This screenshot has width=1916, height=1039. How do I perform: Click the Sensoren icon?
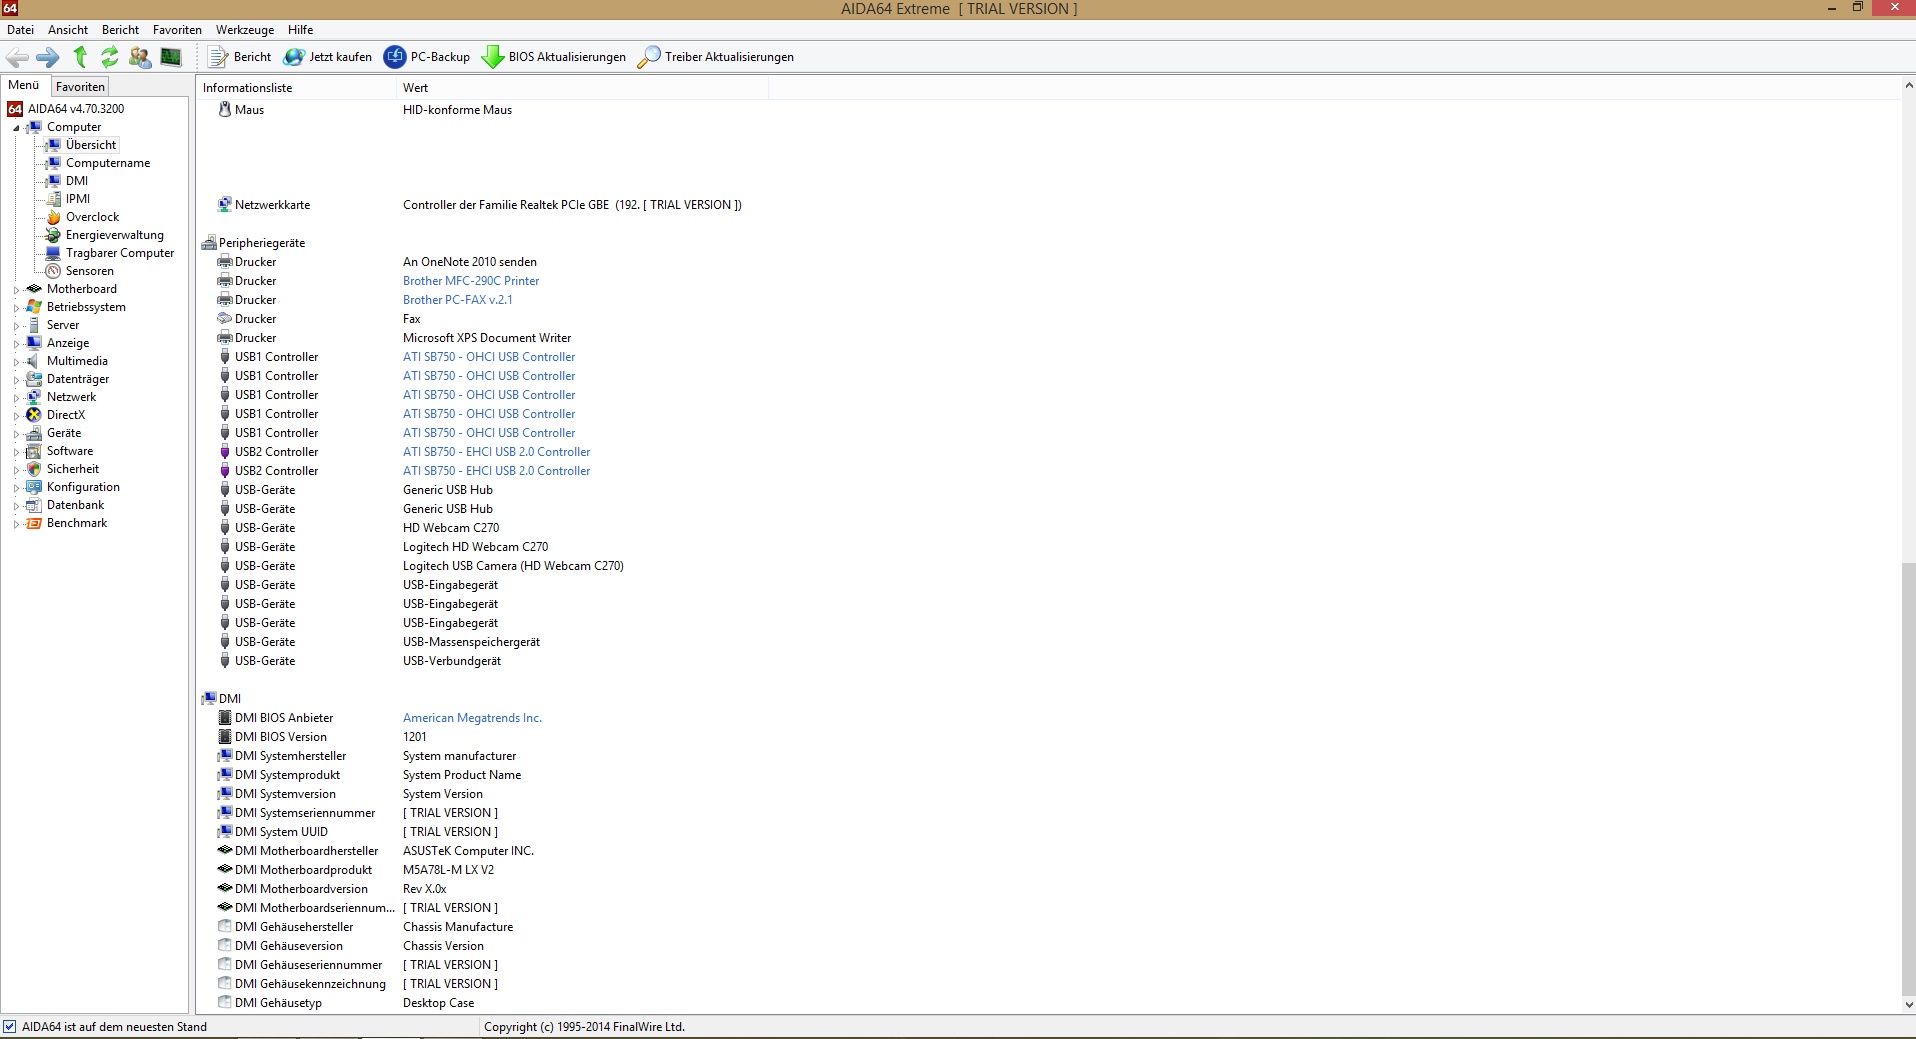pyautogui.click(x=54, y=271)
